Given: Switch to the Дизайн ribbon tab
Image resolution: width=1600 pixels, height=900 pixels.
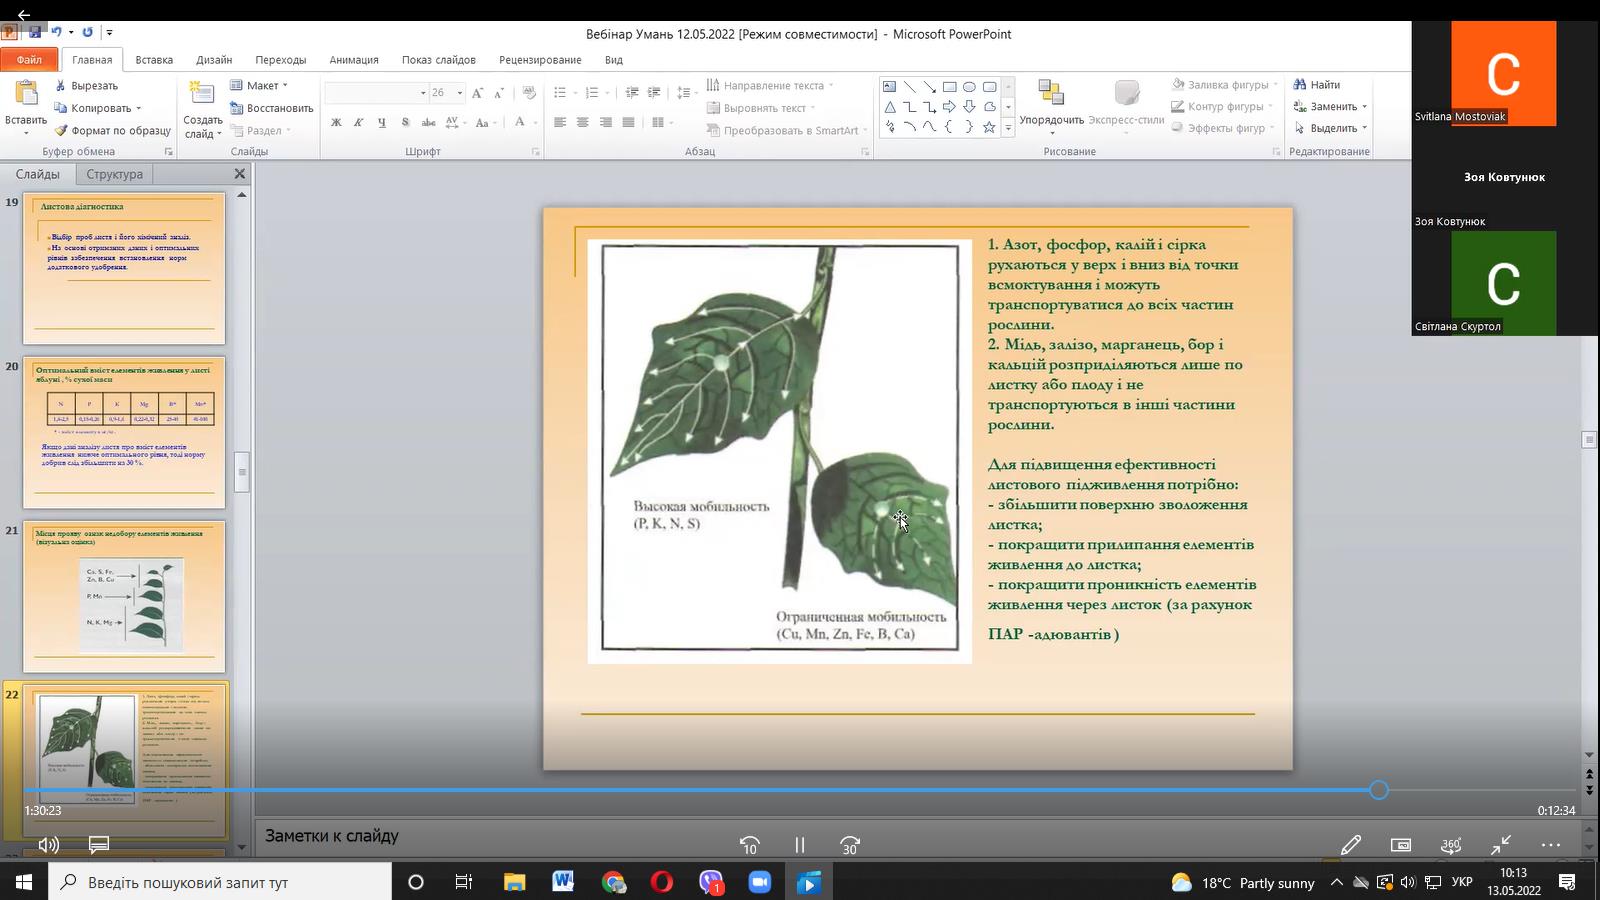Looking at the screenshot, I should pyautogui.click(x=214, y=60).
